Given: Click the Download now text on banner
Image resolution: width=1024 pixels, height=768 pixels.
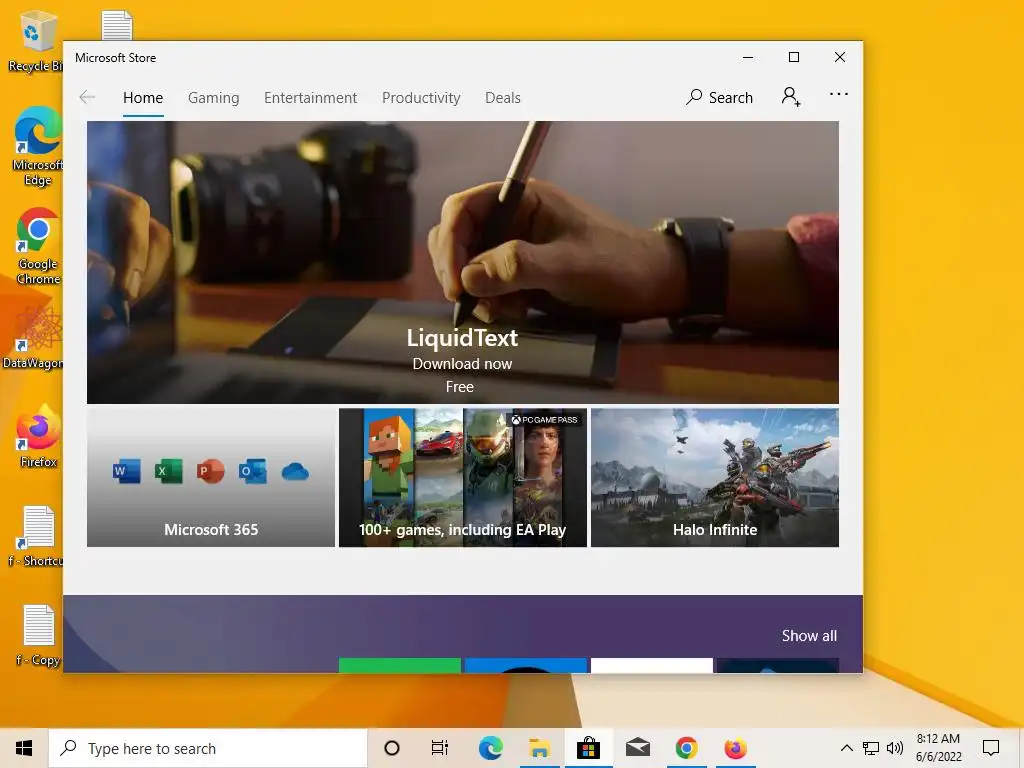Looking at the screenshot, I should [462, 364].
